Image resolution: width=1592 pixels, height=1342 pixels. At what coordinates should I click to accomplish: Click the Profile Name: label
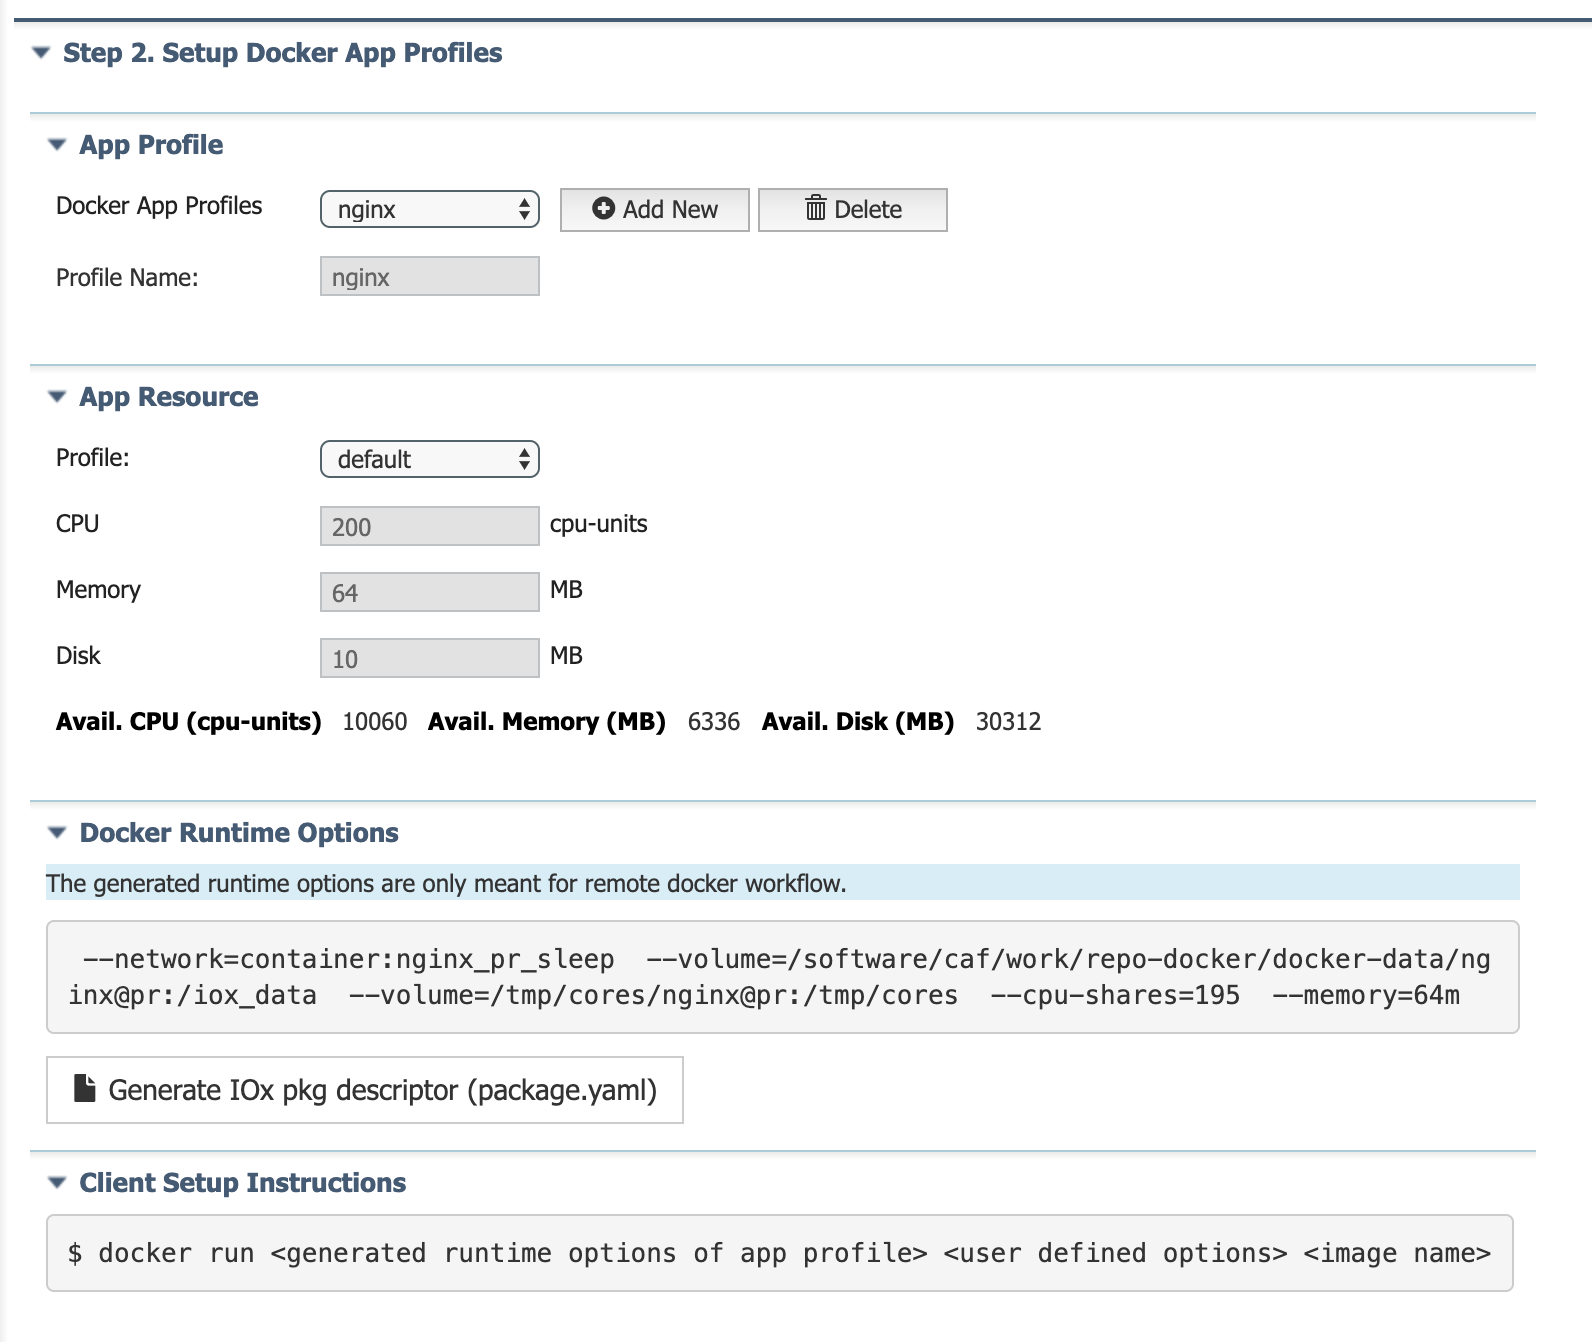[127, 278]
